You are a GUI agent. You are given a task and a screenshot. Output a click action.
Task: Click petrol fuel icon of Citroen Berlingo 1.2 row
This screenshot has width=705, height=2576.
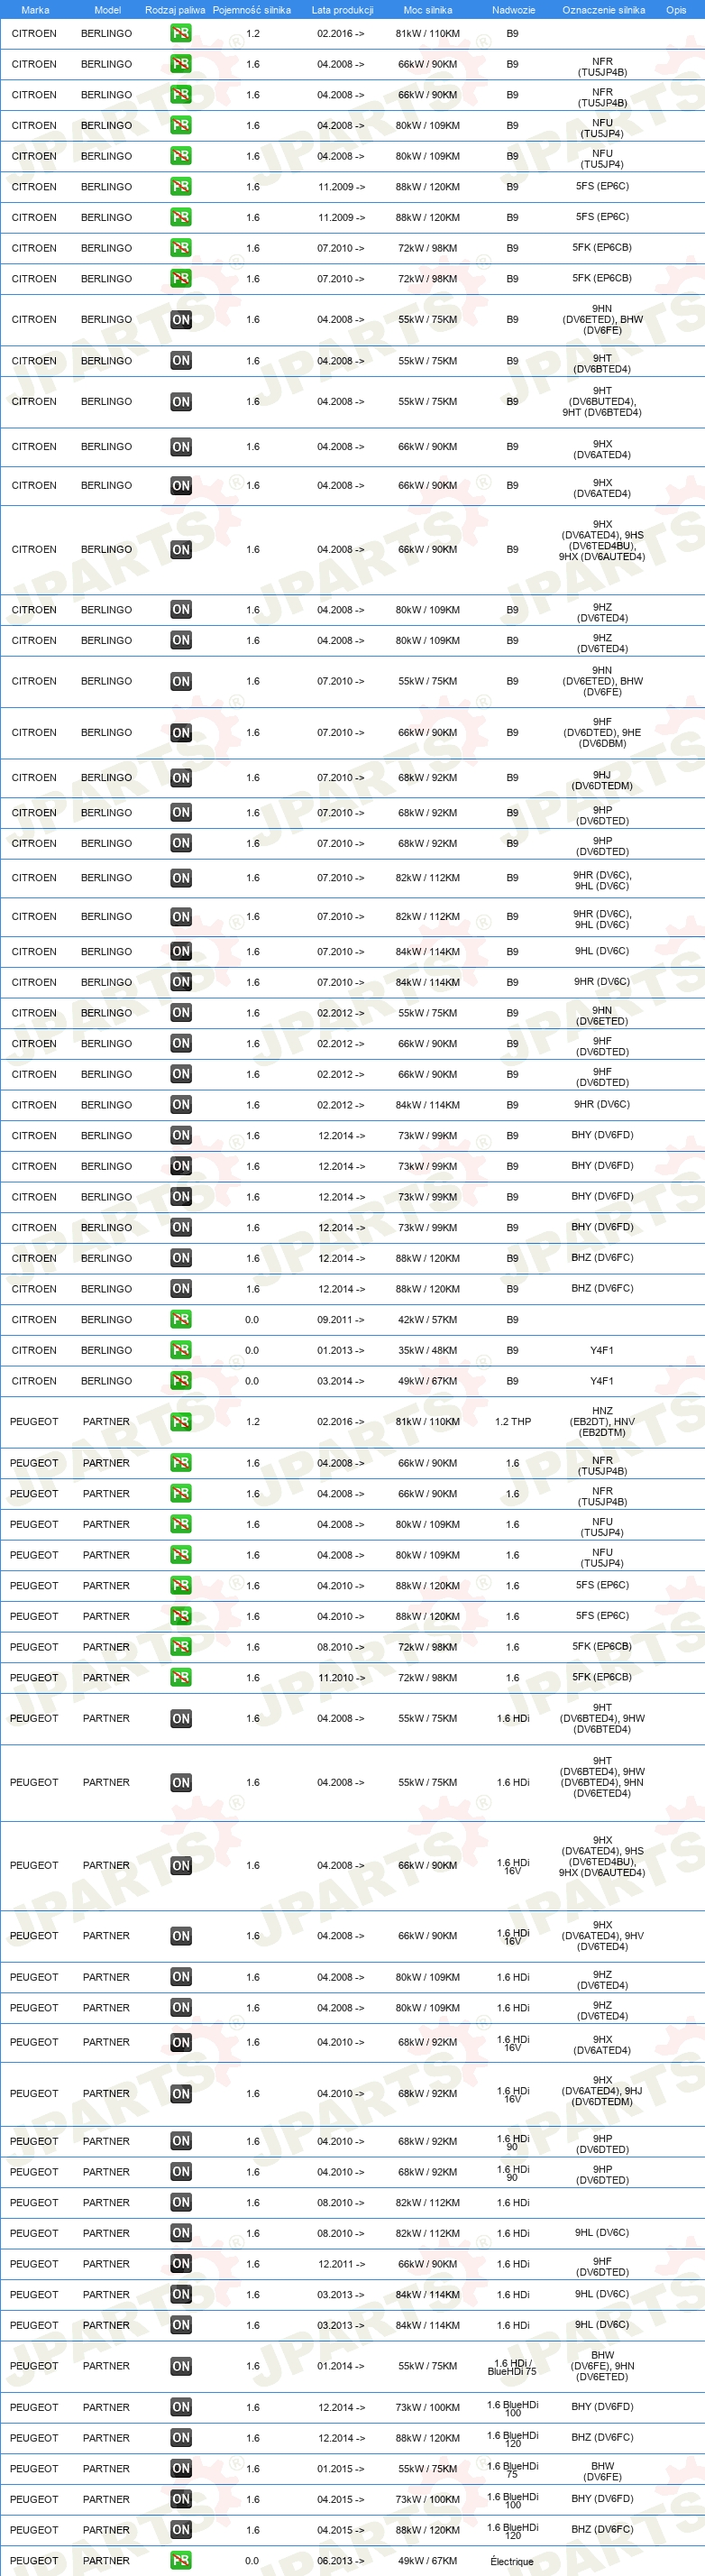[181, 33]
